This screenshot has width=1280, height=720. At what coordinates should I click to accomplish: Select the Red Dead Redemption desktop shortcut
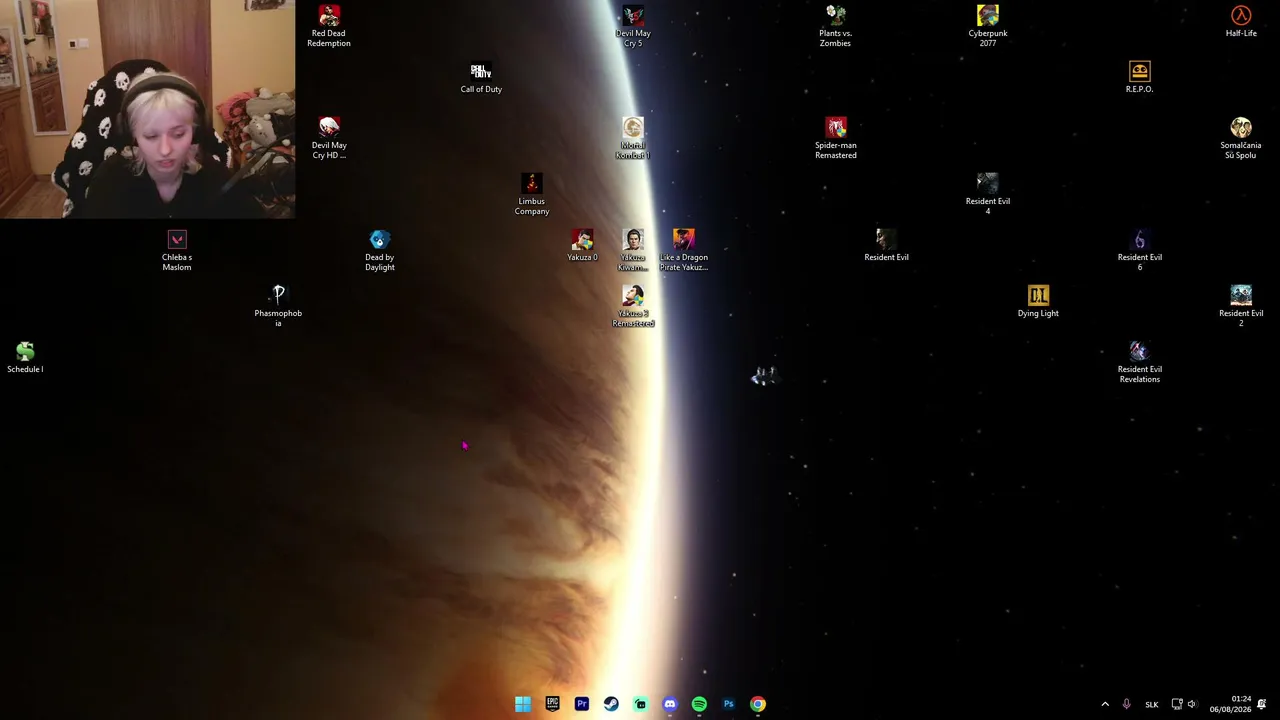[x=329, y=26]
